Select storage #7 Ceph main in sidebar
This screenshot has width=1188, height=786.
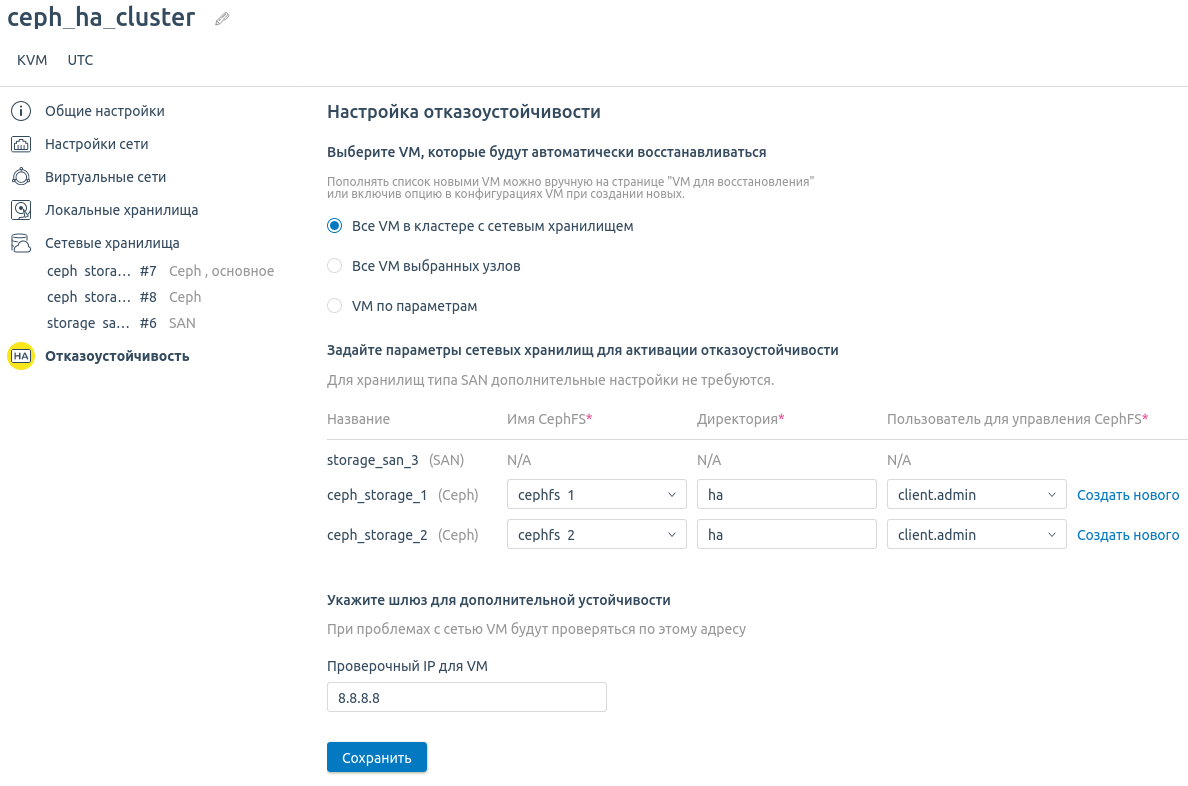[160, 271]
